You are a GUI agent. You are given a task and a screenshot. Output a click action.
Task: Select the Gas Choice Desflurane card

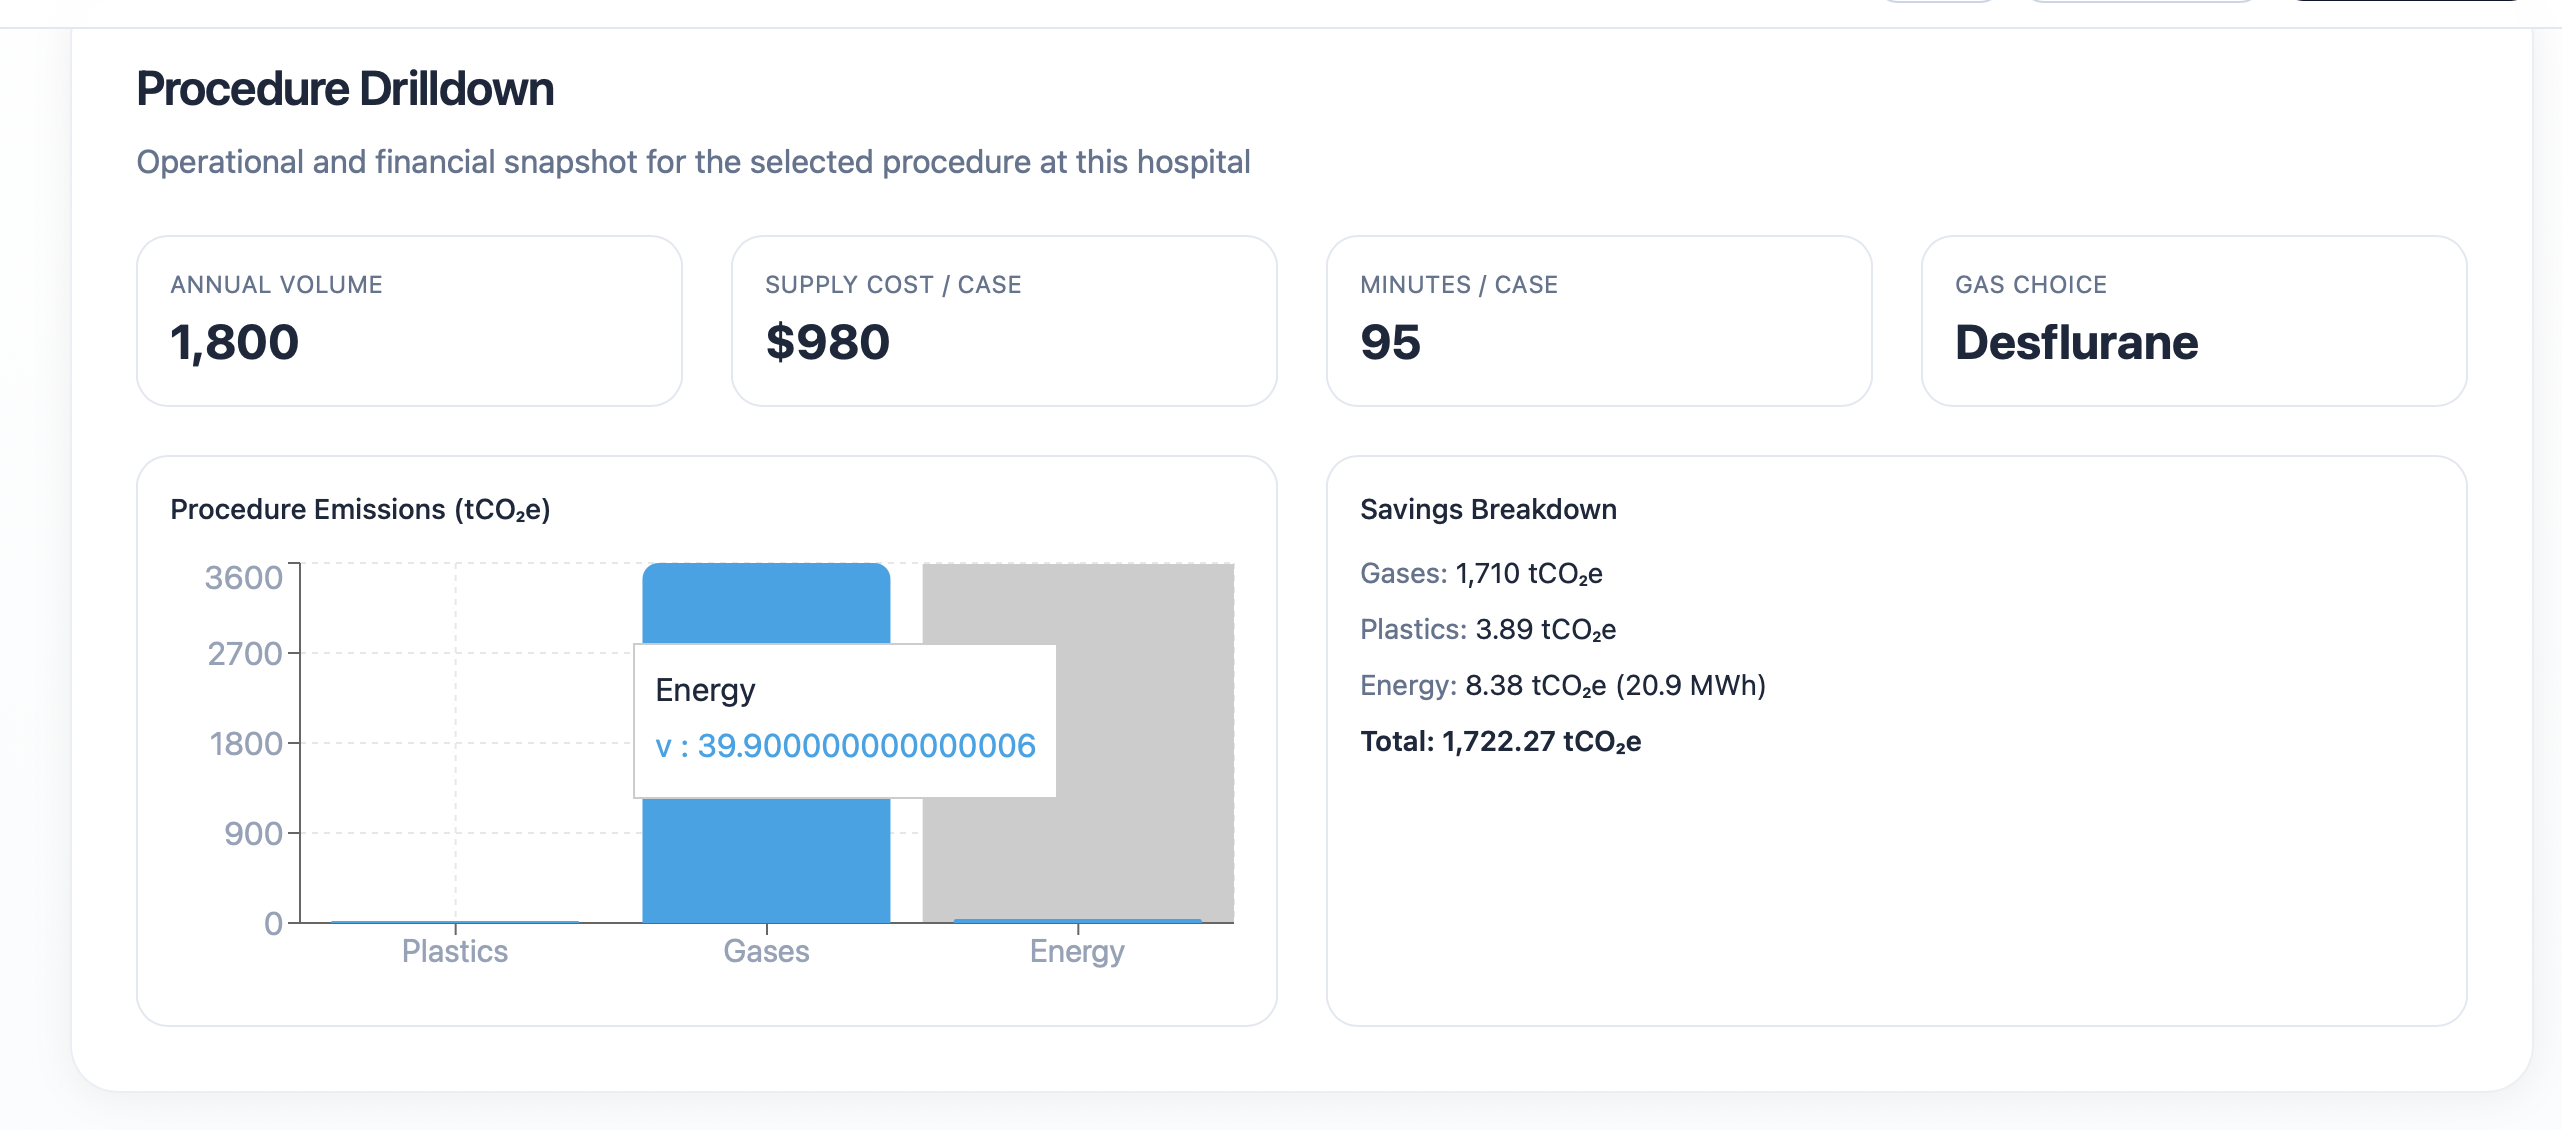tap(2193, 321)
